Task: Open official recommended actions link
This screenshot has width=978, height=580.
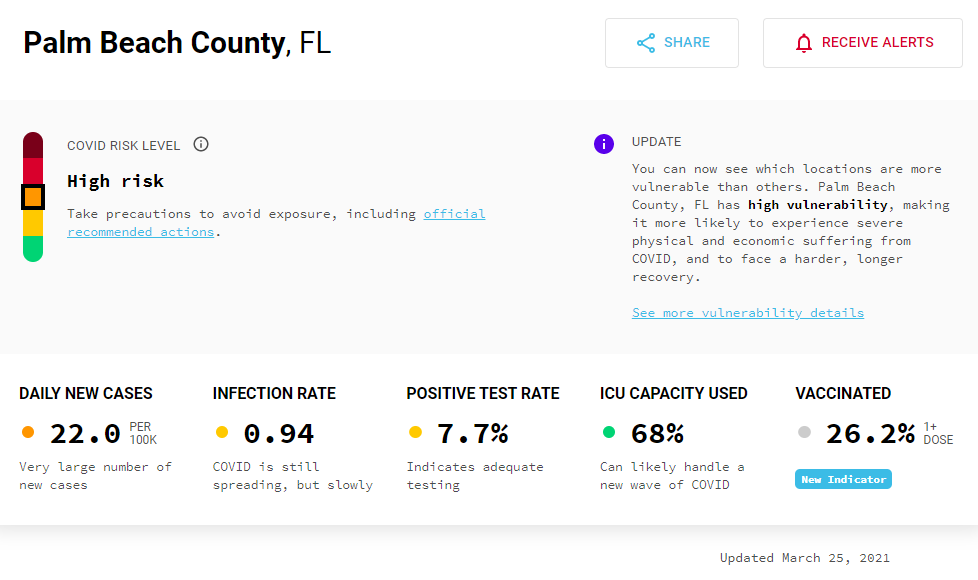Action: point(454,214)
